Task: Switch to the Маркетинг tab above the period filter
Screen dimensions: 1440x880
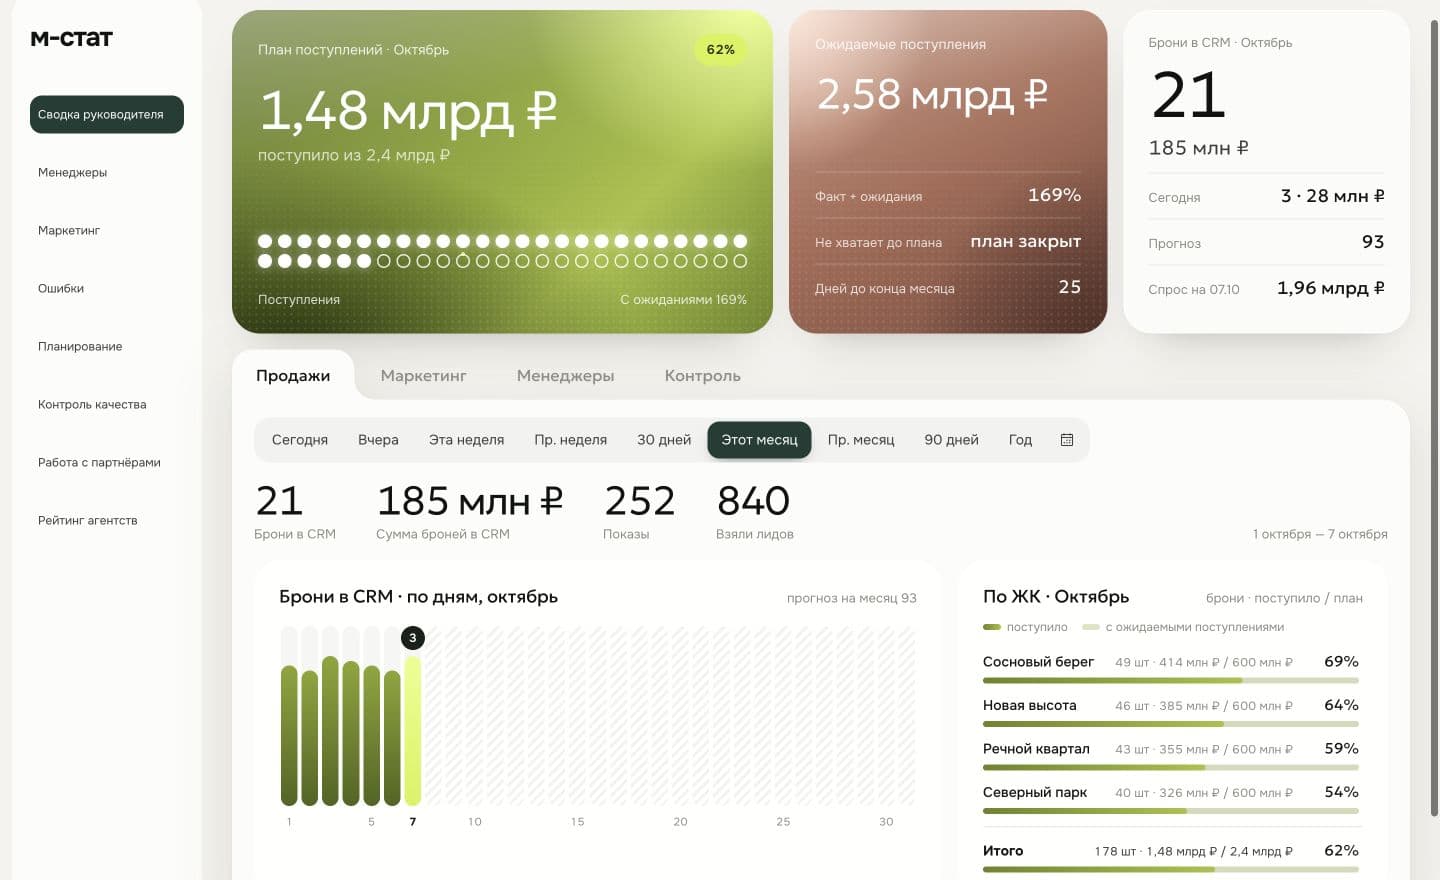Action: pos(424,376)
